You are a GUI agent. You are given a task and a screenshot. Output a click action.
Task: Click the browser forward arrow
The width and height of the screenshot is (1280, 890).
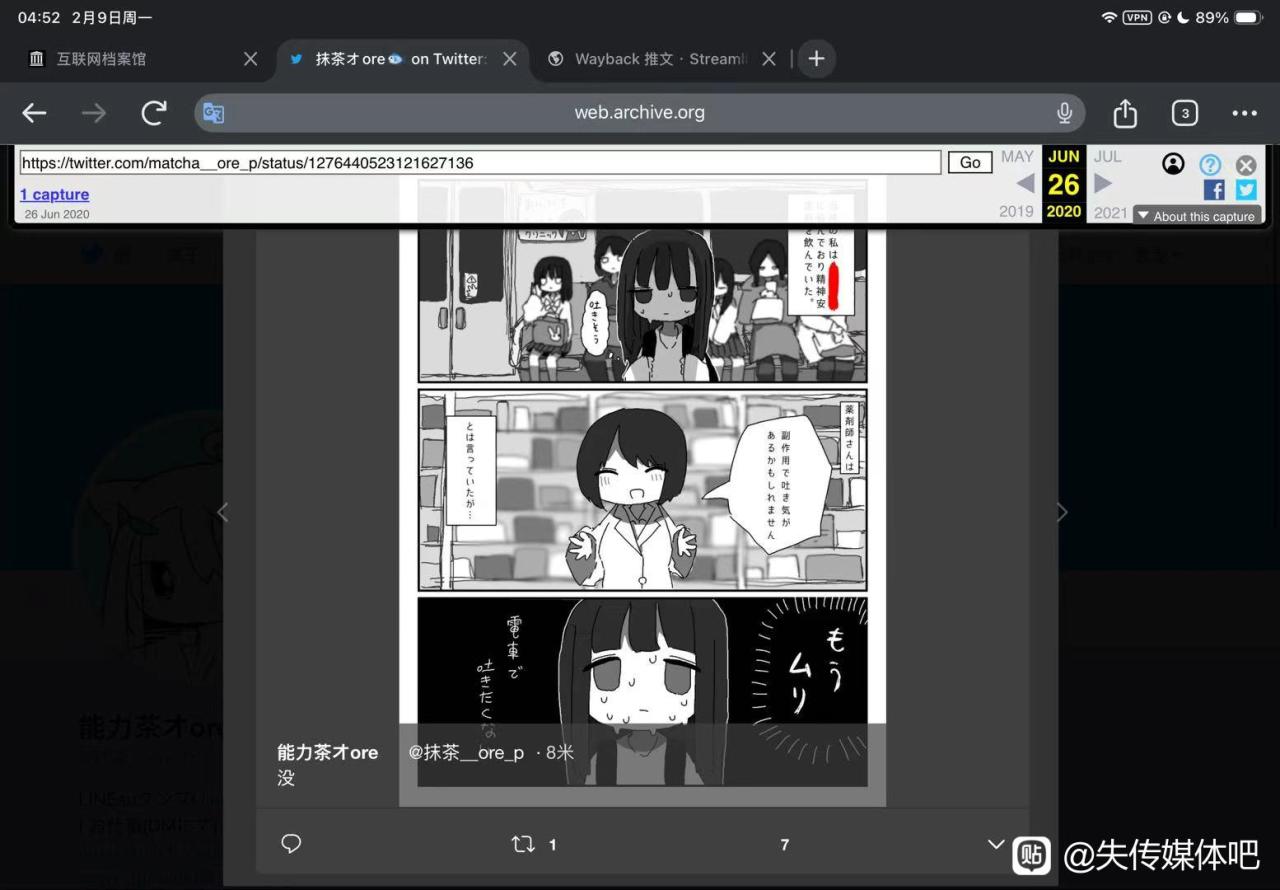(x=94, y=113)
